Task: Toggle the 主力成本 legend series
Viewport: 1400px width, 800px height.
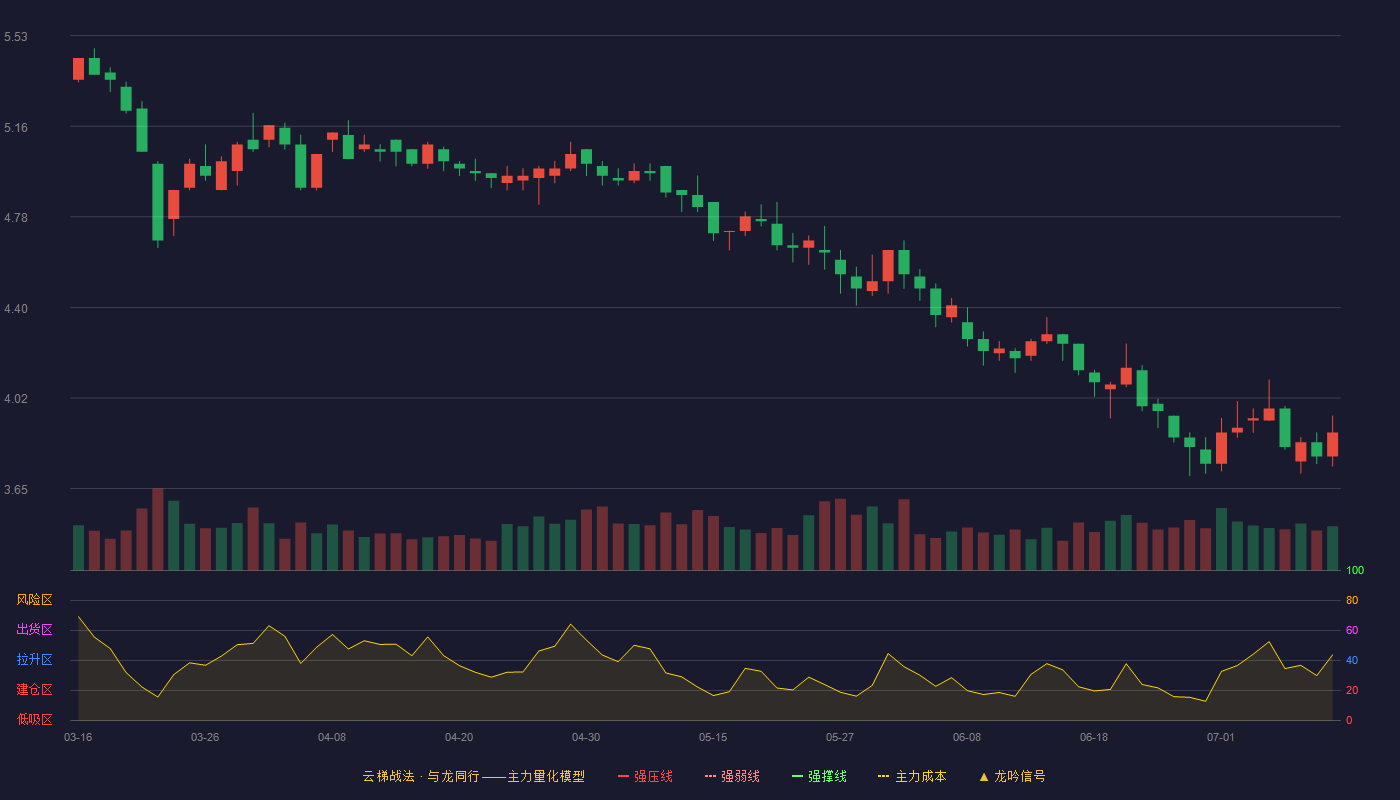Action: (912, 776)
